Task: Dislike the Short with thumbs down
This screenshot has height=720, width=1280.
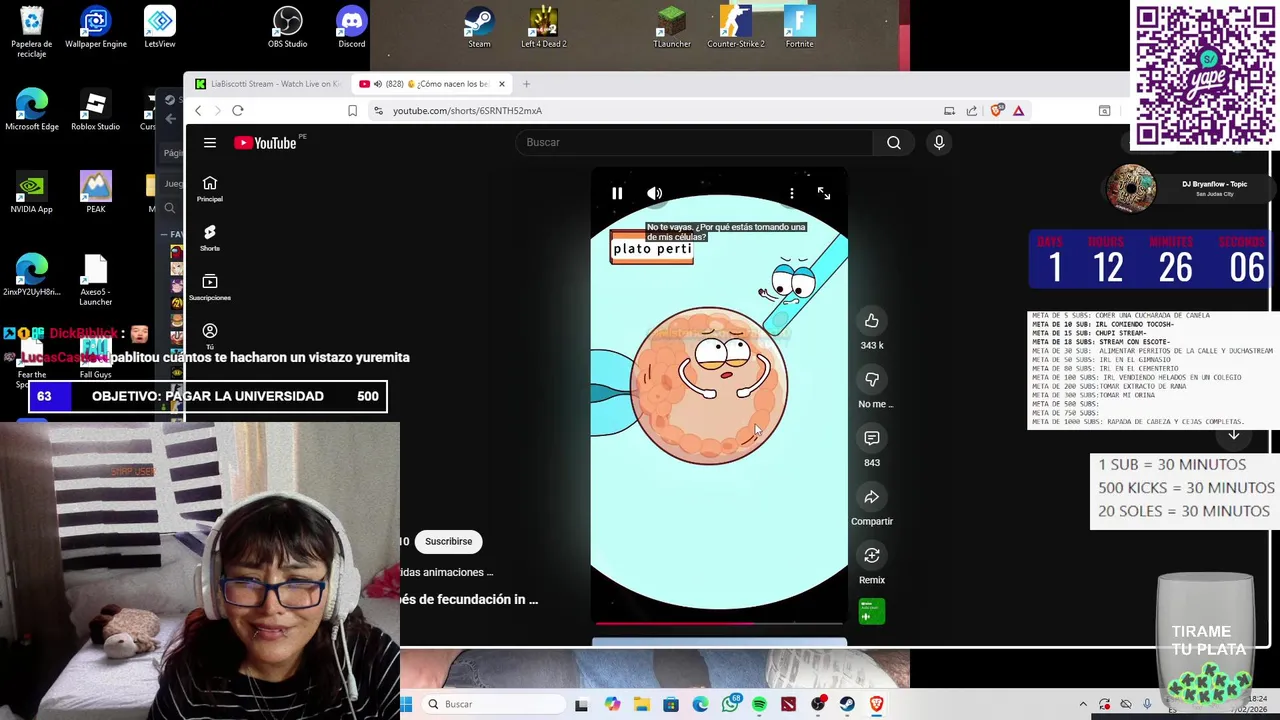Action: pos(872,379)
